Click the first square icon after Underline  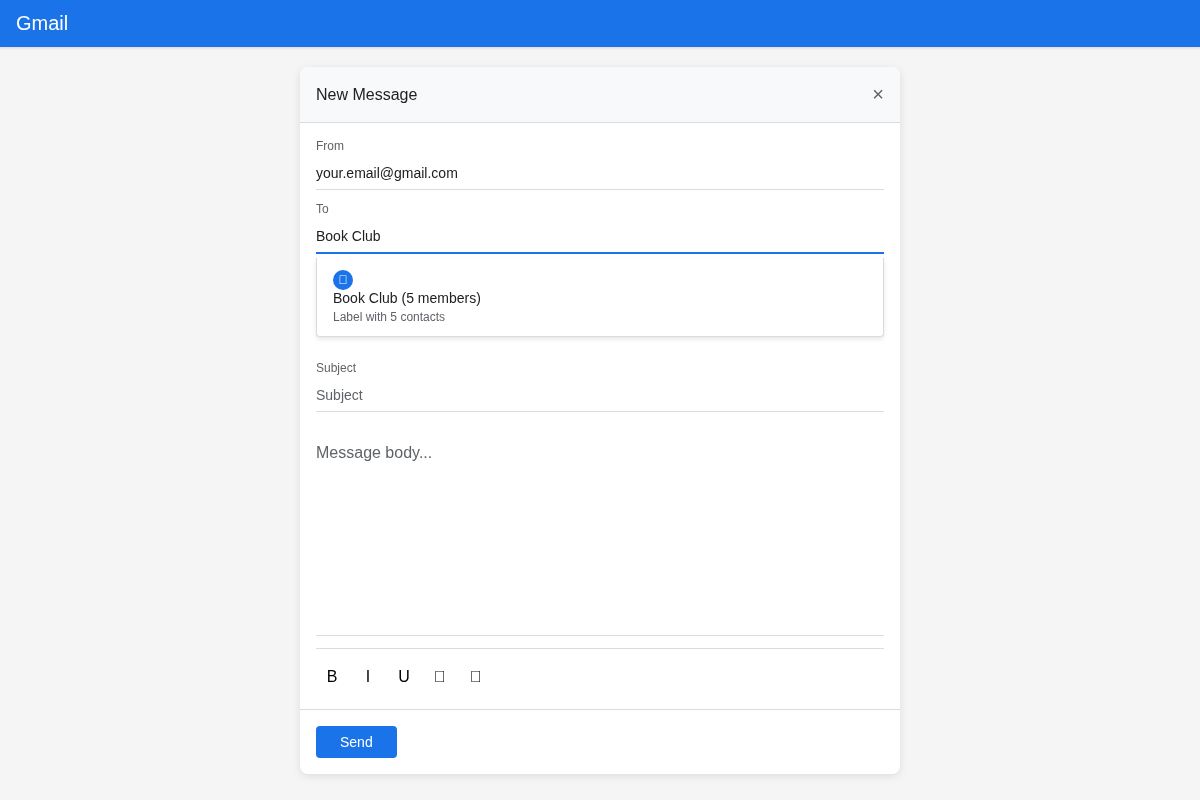click(439, 676)
